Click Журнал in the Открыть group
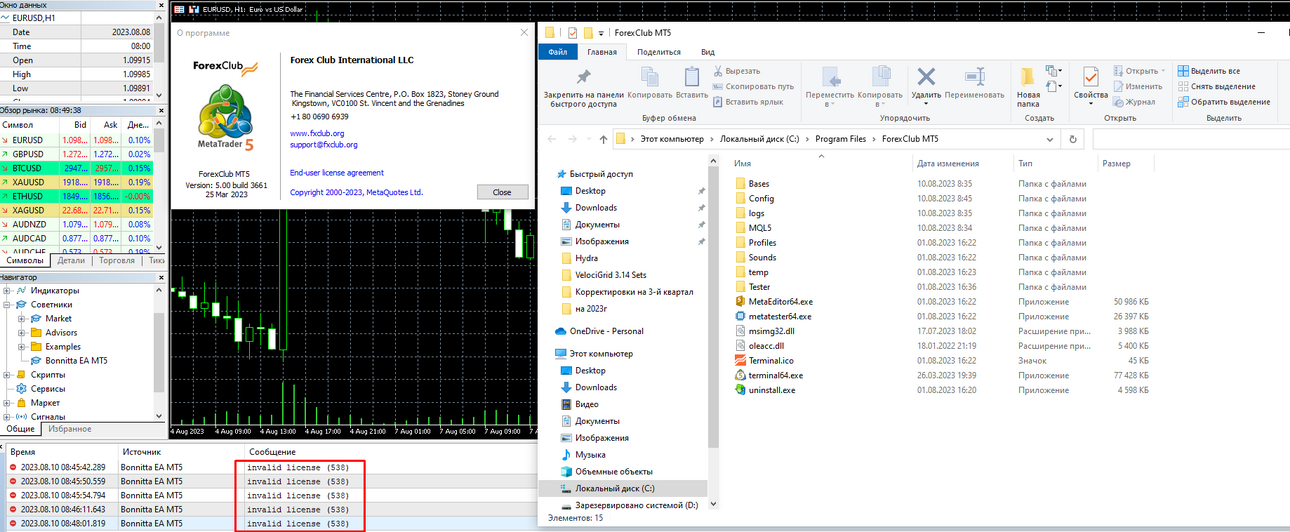Screen dimensions: 1290x532 tap(1132, 101)
